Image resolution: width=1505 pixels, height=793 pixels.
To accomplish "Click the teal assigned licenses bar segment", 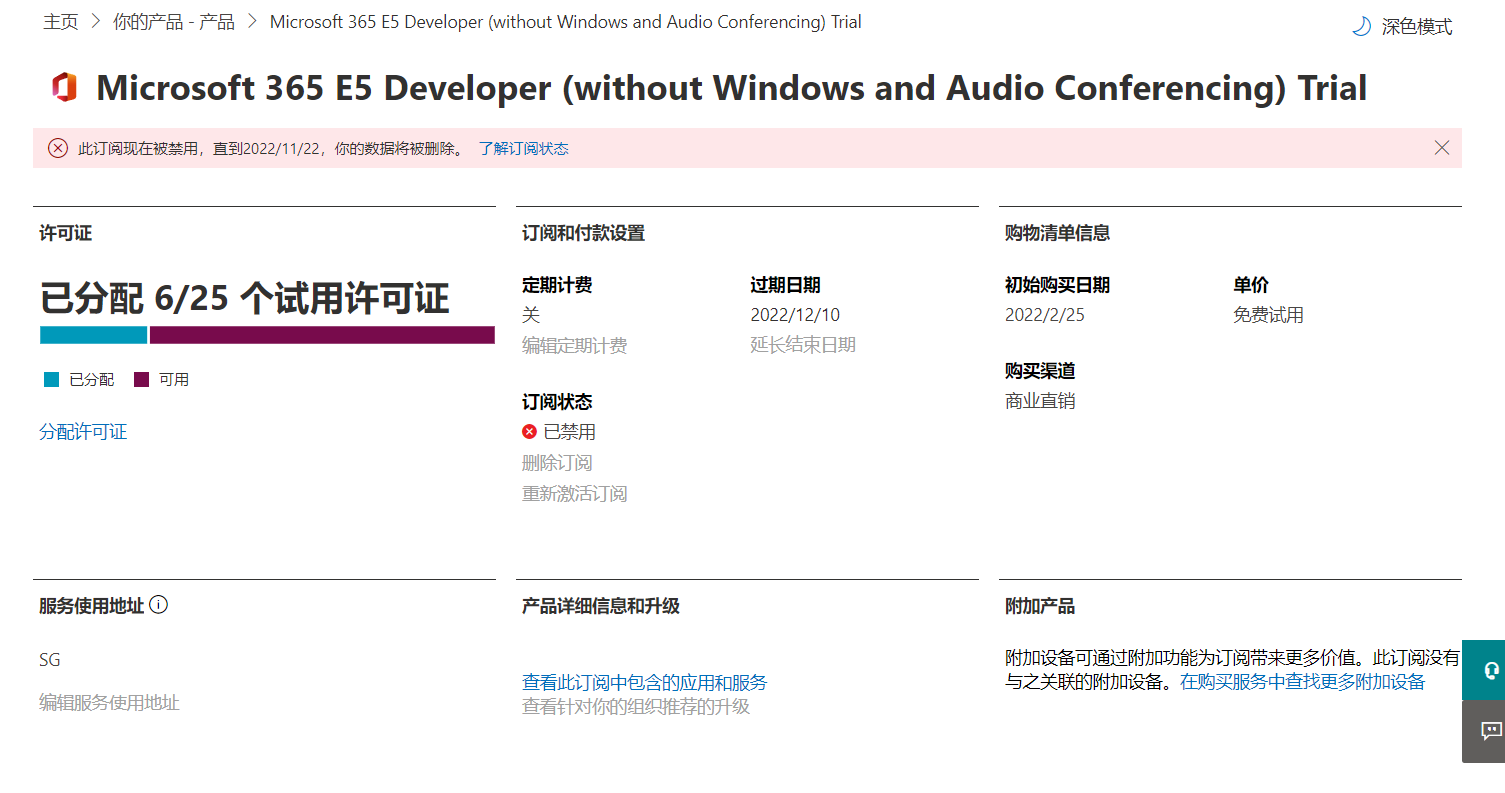I will [93, 335].
